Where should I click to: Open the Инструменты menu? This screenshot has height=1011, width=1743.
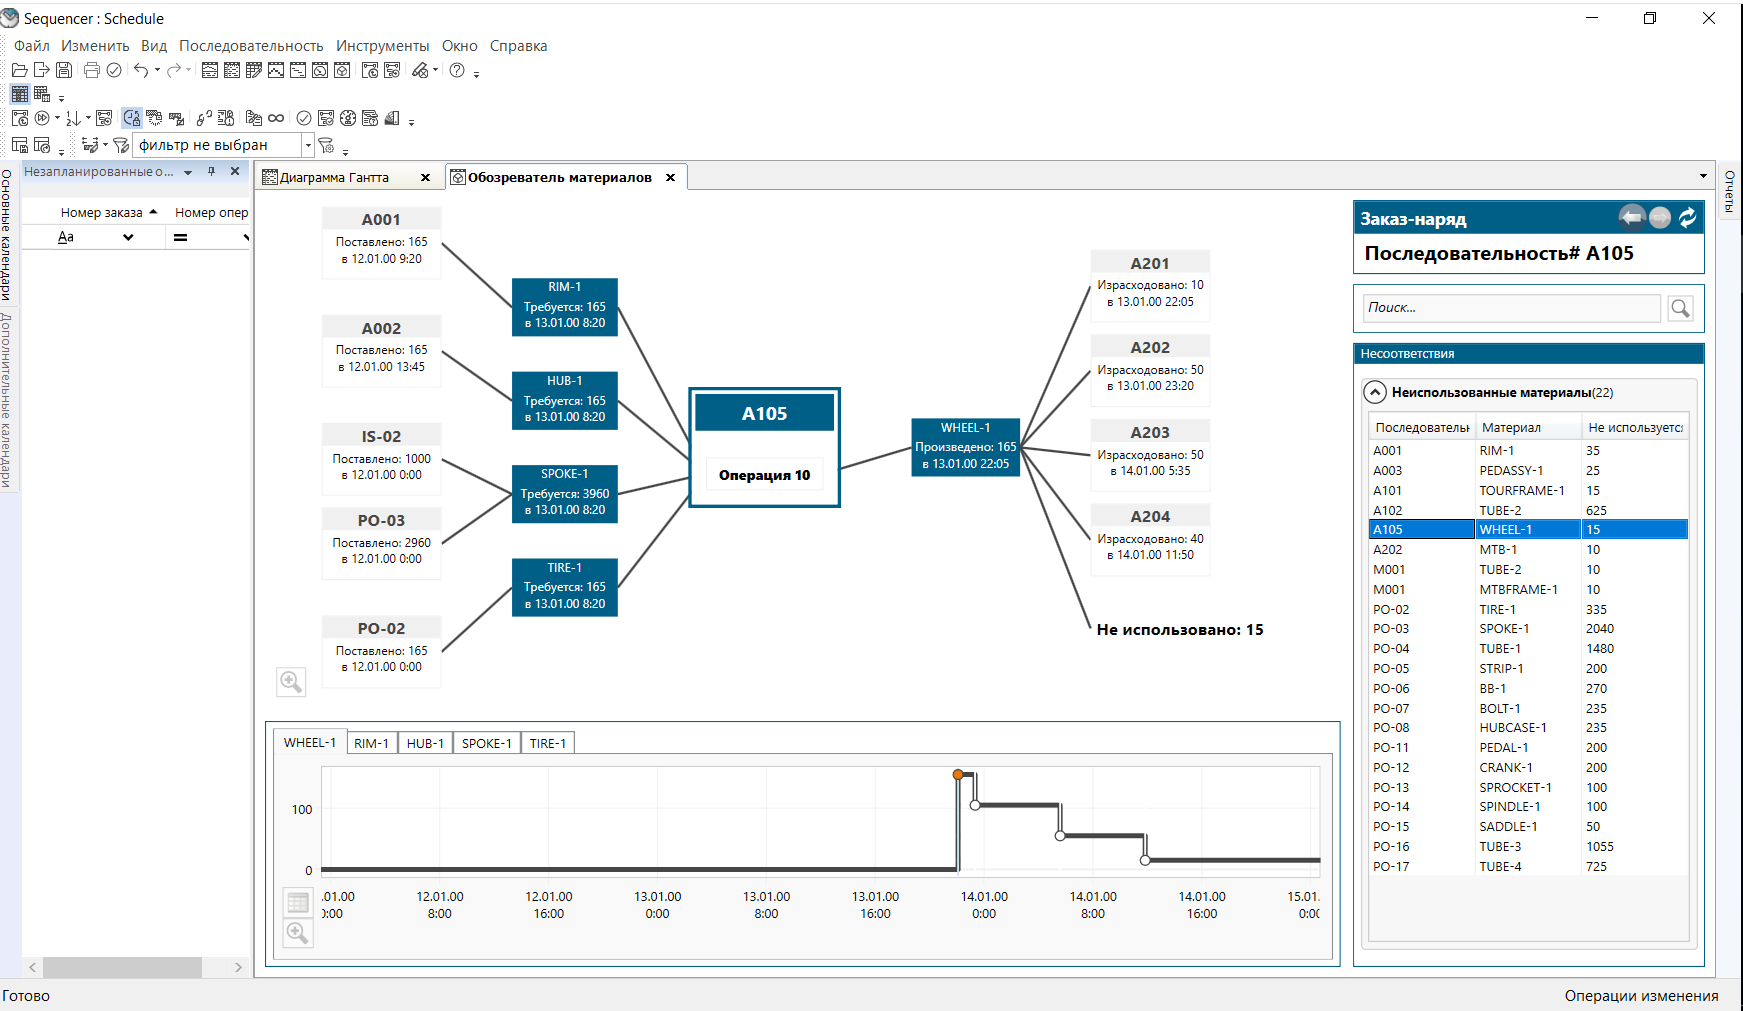[382, 46]
